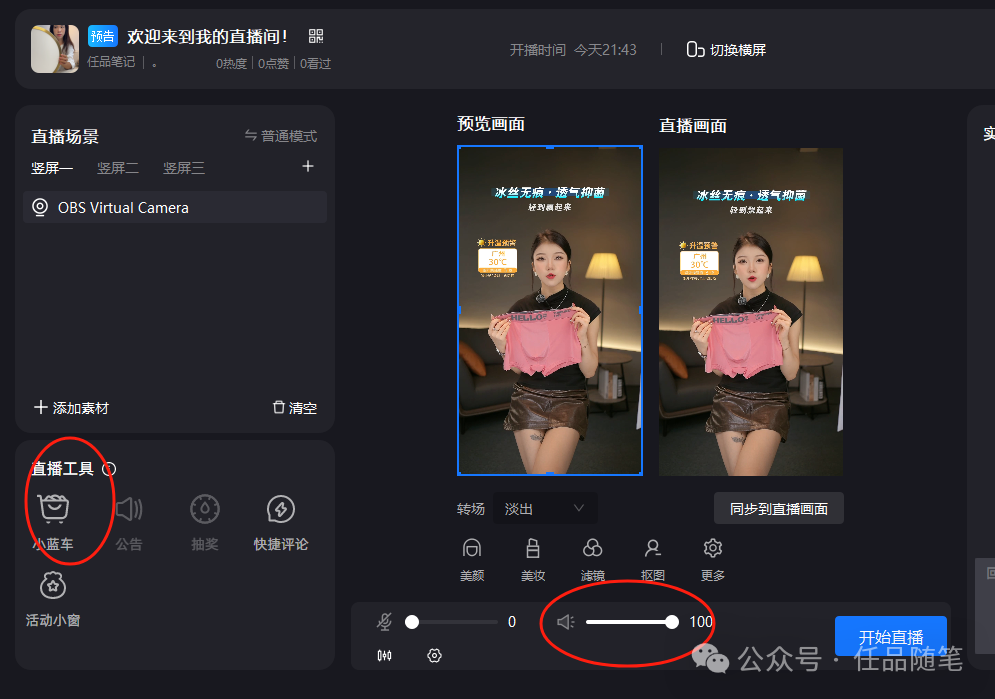Unmute the microphone
This screenshot has width=995, height=699.
[x=384, y=621]
